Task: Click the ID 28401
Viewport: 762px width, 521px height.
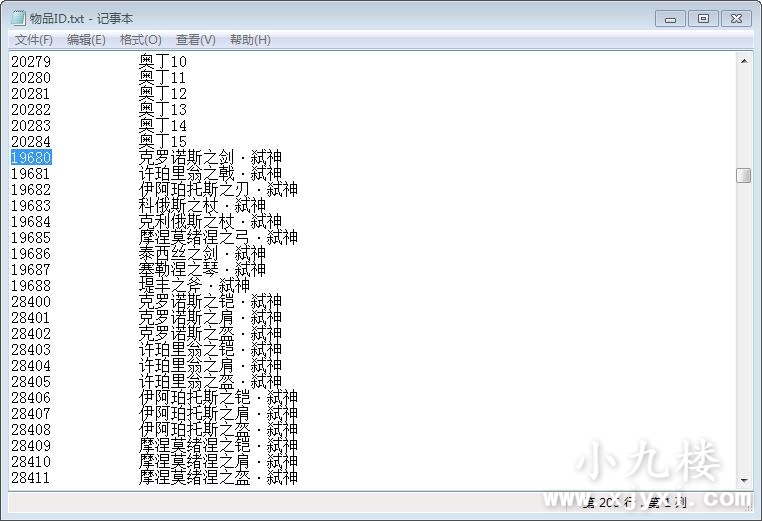Action: coord(31,318)
